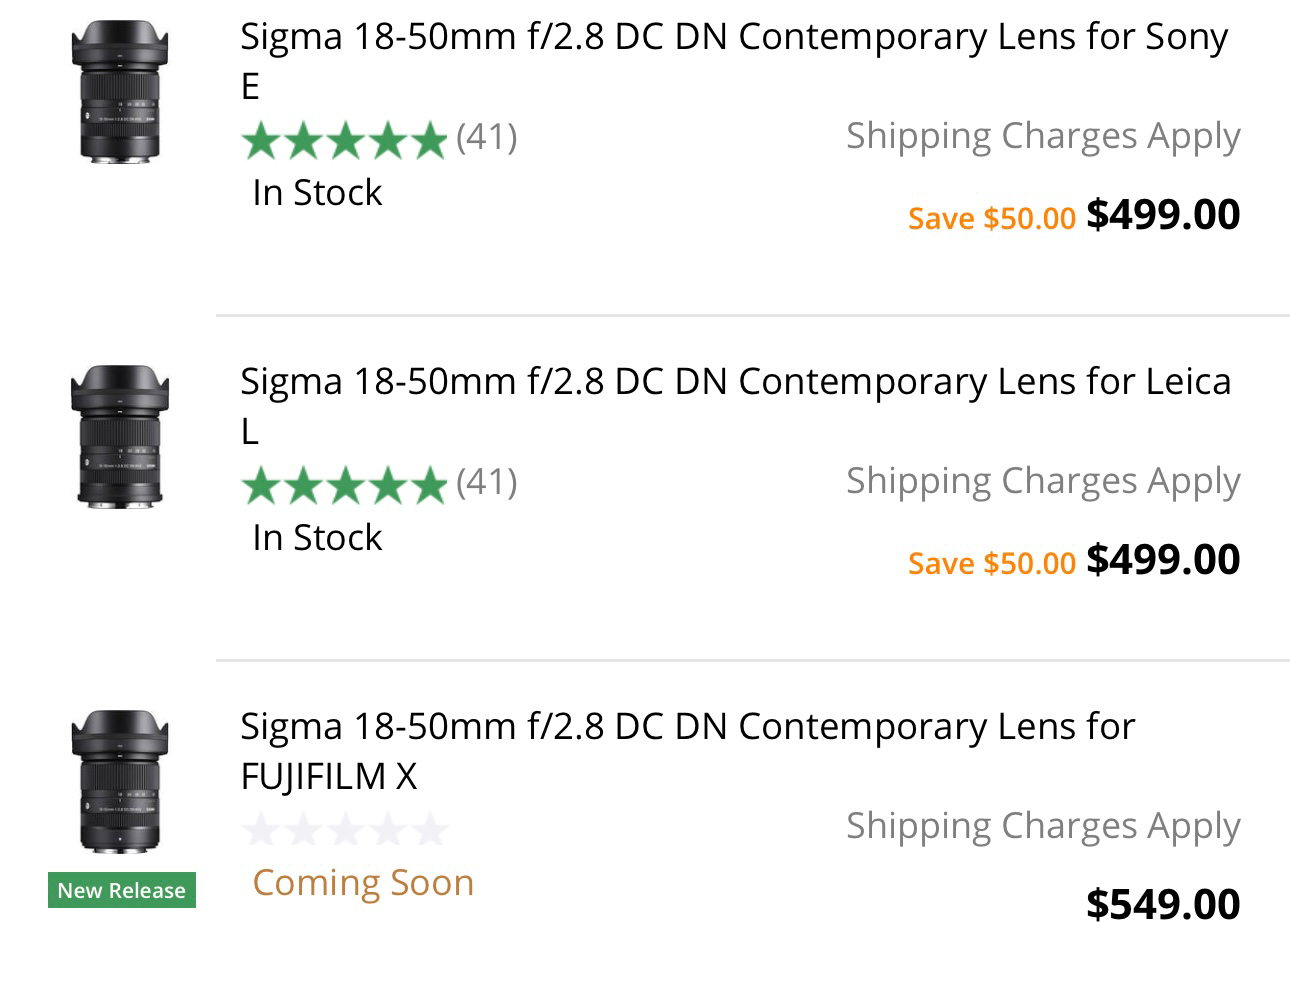Click the green star rating for Leica L lens
This screenshot has height=993, width=1290.
tap(344, 485)
